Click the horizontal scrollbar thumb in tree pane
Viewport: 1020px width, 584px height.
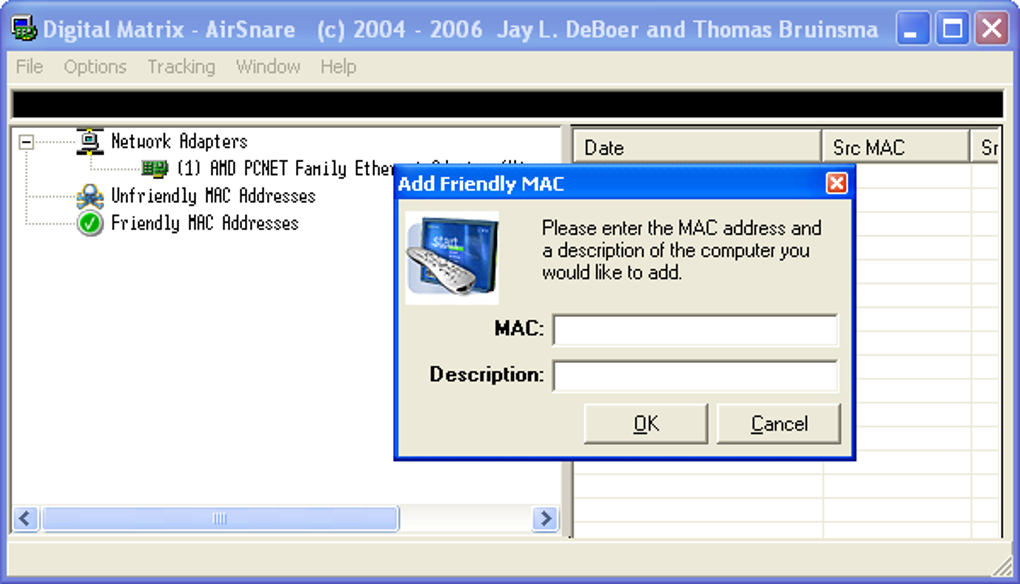click(x=220, y=518)
